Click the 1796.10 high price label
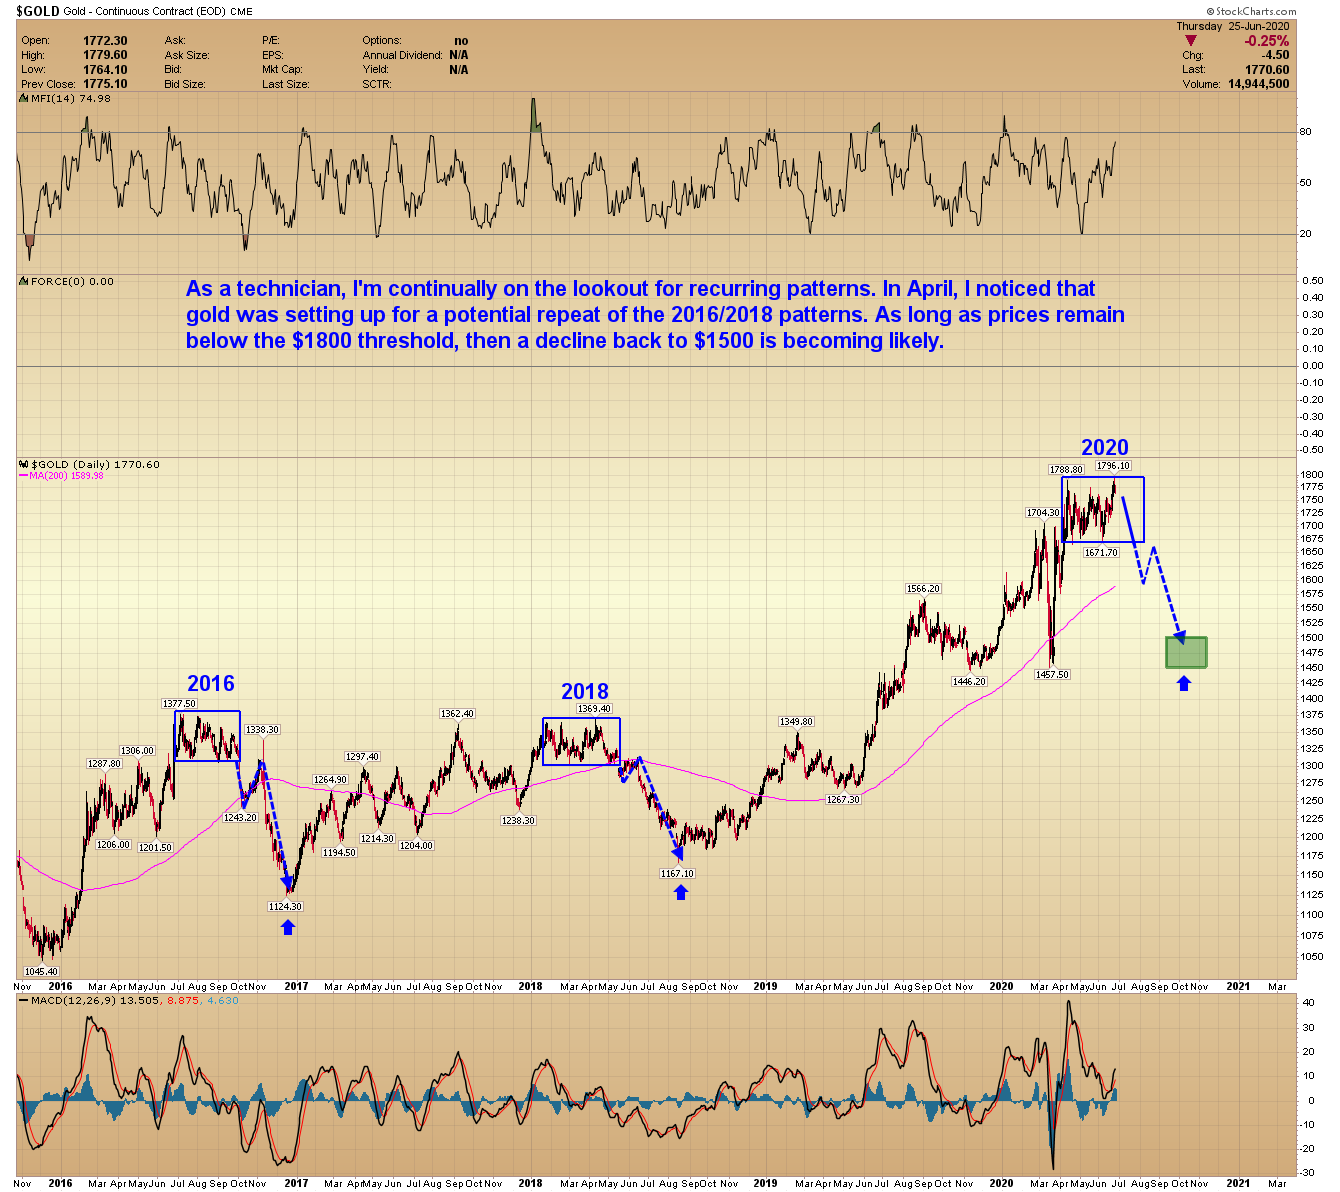This screenshot has height=1192, width=1340. coord(1113,465)
